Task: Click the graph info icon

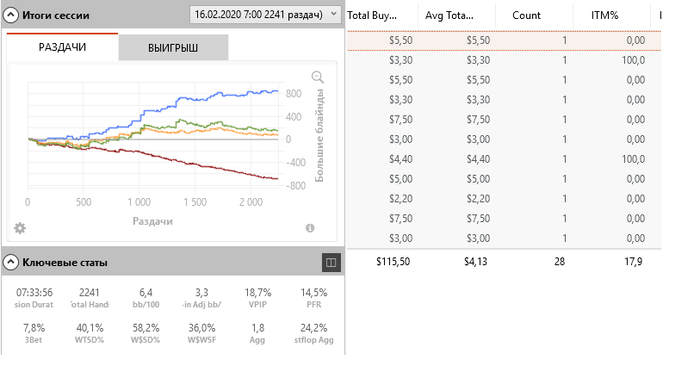Action: click(x=310, y=228)
